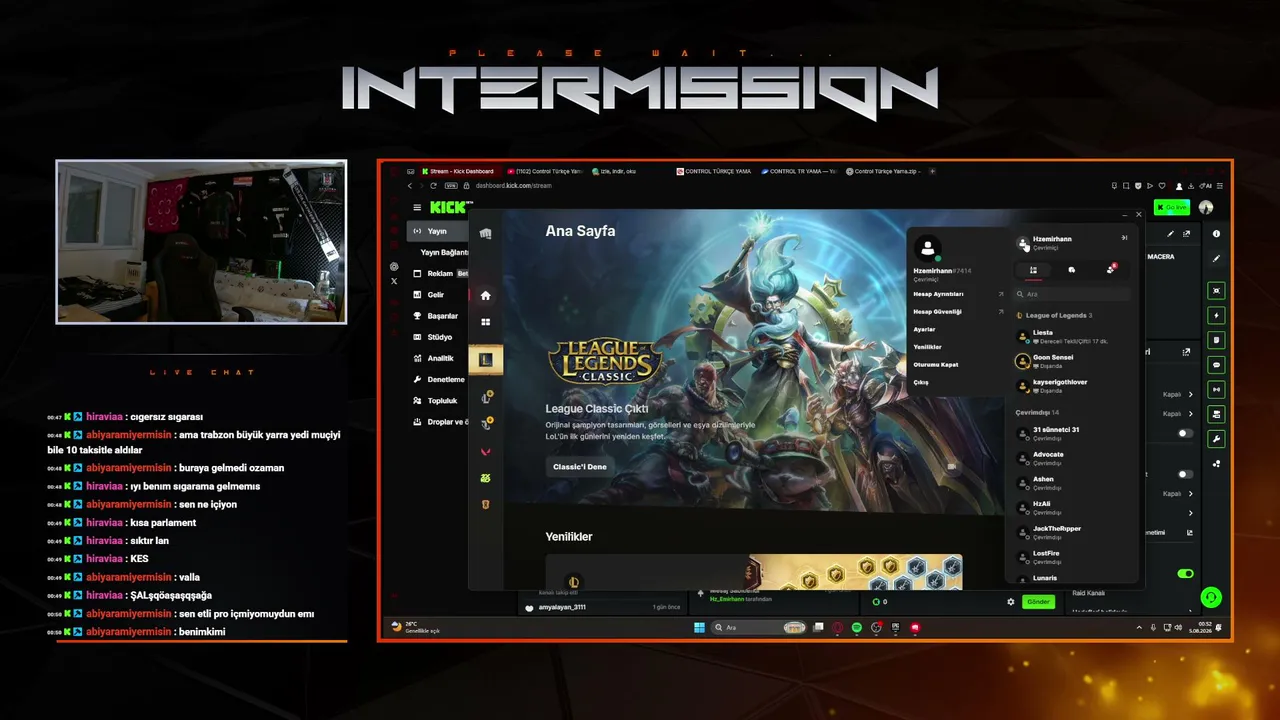
Task: Switch to the Stream - Kick Dashboard tab
Action: pos(460,171)
